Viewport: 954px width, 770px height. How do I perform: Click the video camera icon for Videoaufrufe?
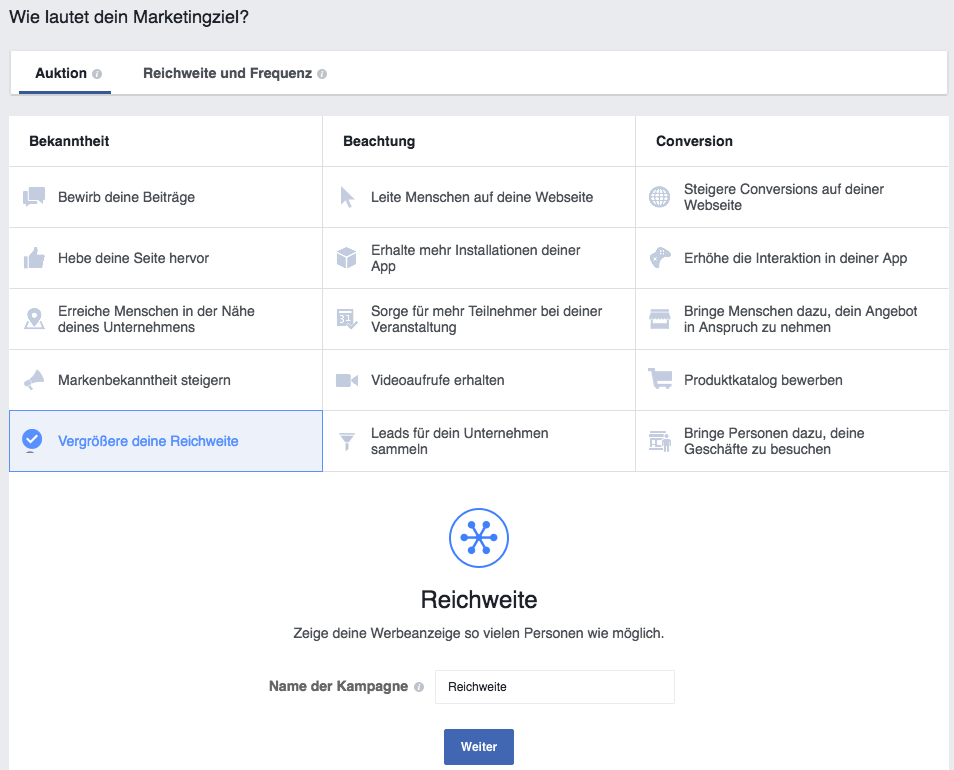point(347,380)
